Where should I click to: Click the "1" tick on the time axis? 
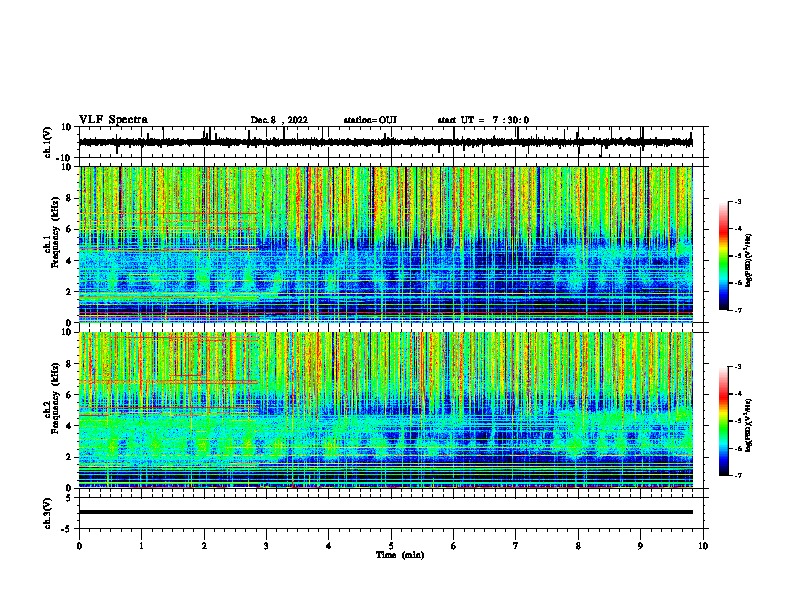141,546
